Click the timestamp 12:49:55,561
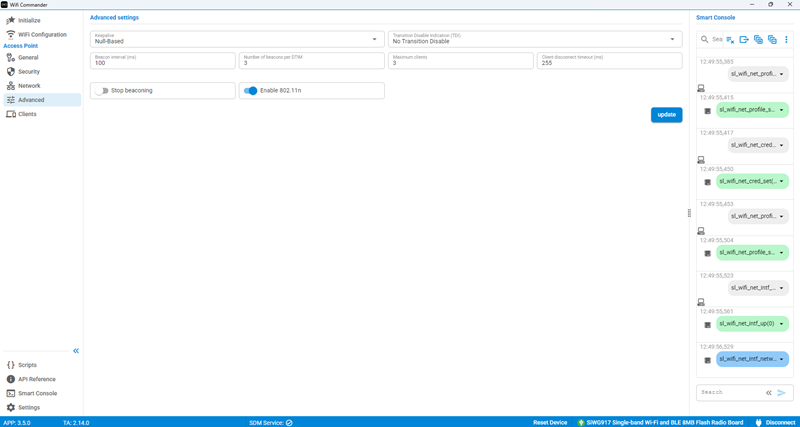The height and width of the screenshot is (427, 800). pos(717,311)
